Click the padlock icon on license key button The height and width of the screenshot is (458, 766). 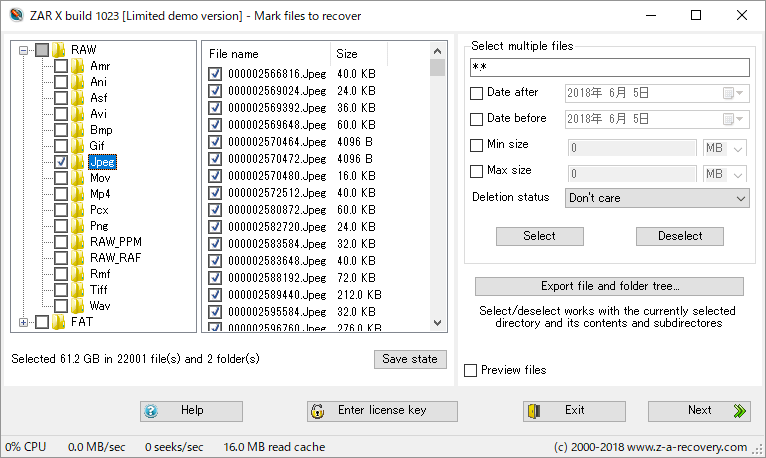(318, 411)
